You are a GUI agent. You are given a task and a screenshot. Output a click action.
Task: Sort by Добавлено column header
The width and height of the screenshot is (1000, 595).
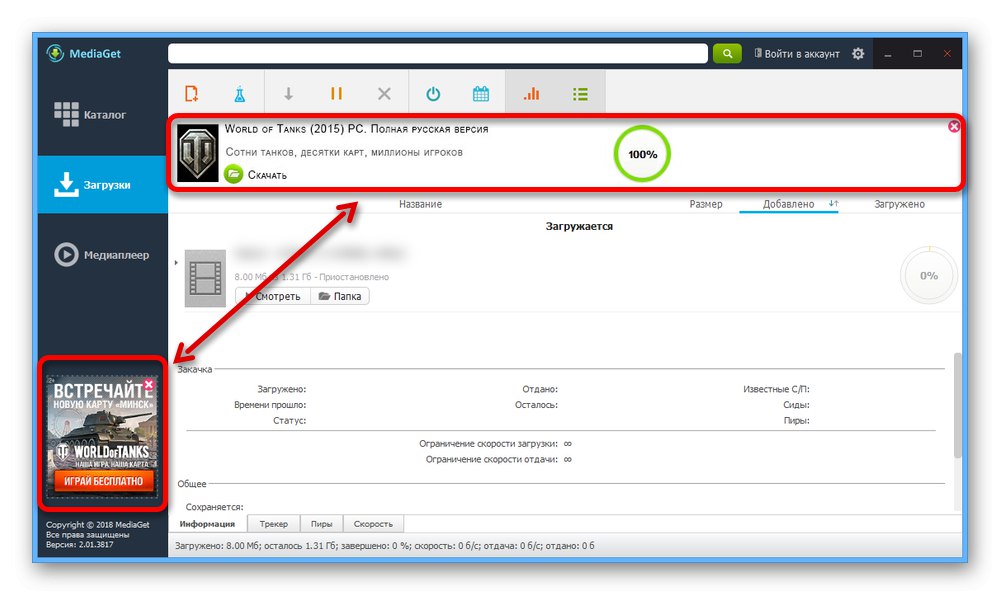pyautogui.click(x=788, y=204)
